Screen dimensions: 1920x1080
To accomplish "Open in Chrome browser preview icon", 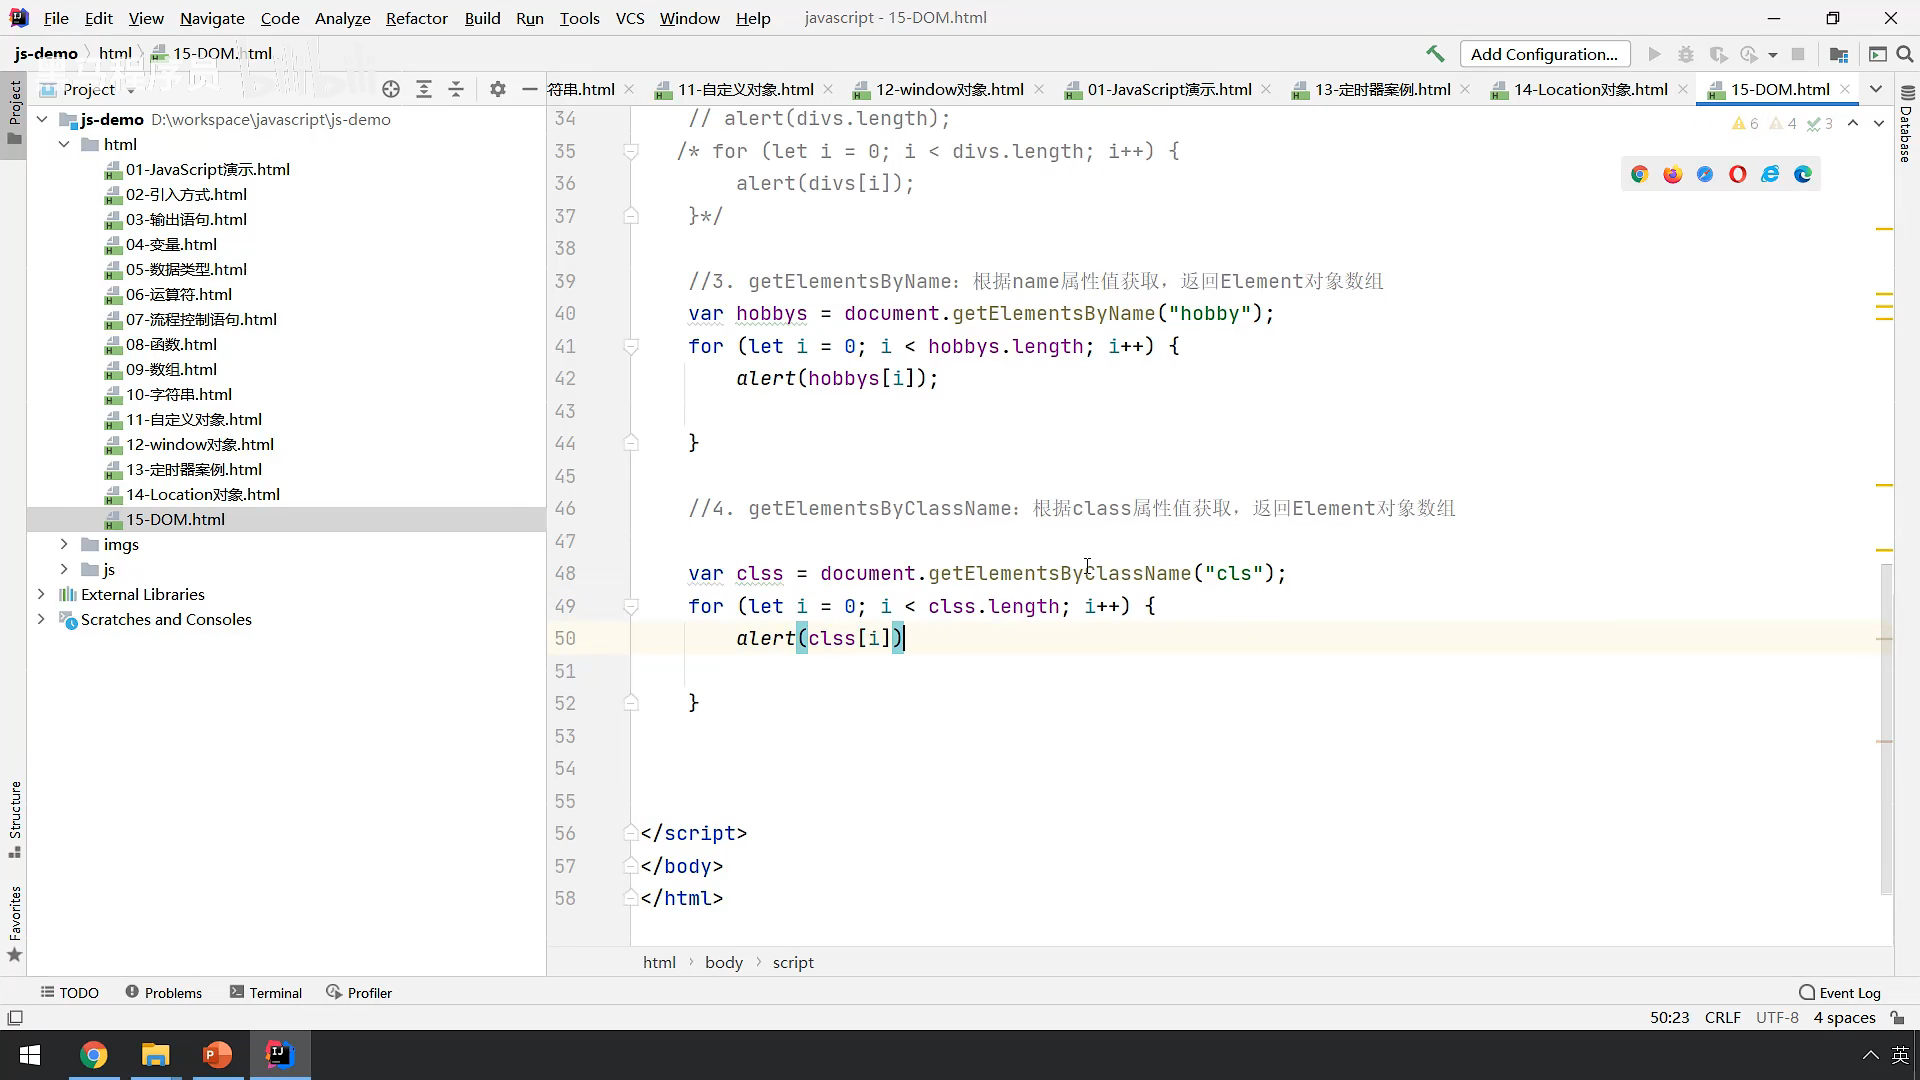I will coord(1639,174).
